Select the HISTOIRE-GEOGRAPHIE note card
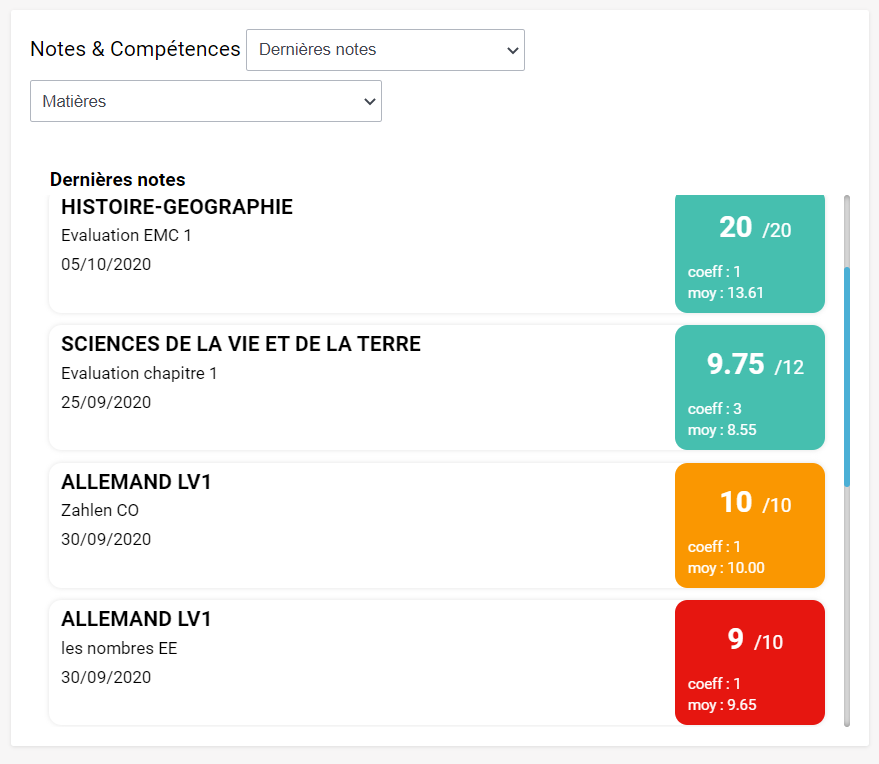 click(360, 255)
